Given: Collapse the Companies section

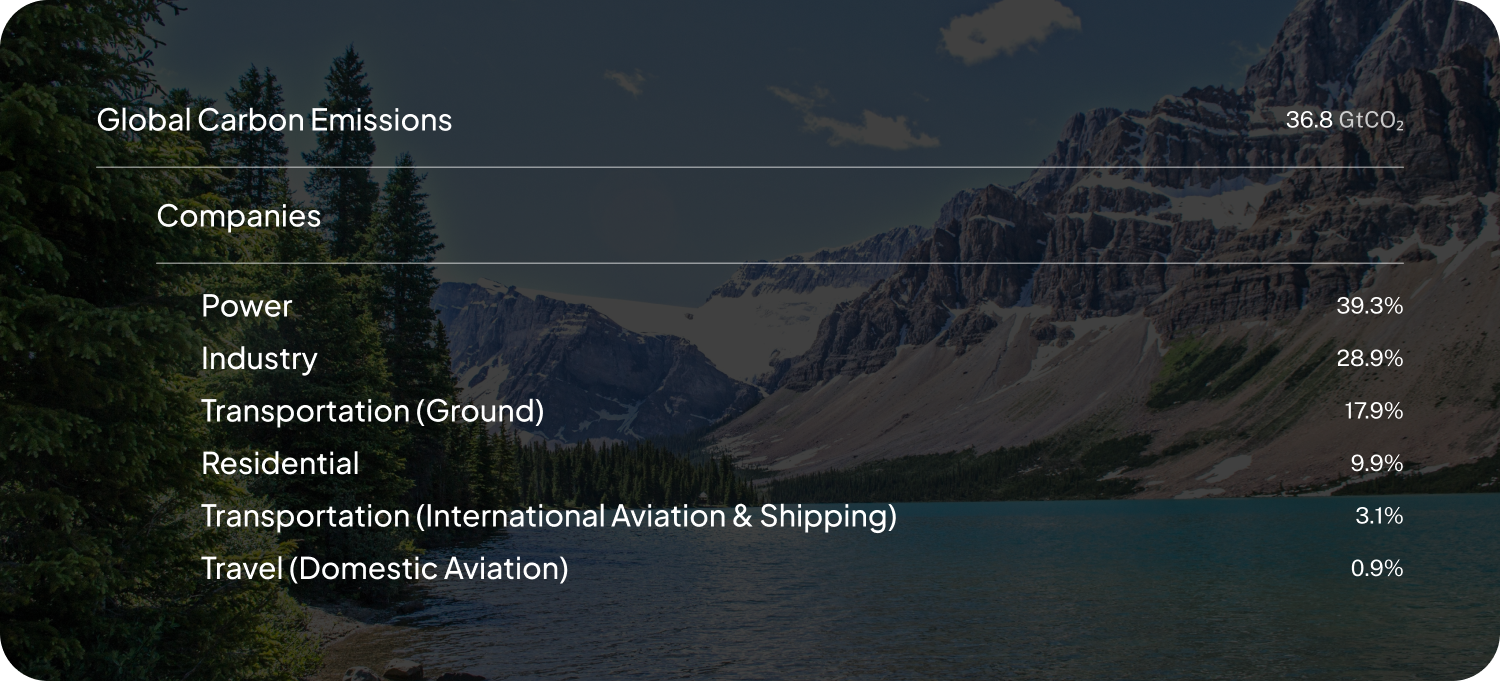Looking at the screenshot, I should point(239,216).
